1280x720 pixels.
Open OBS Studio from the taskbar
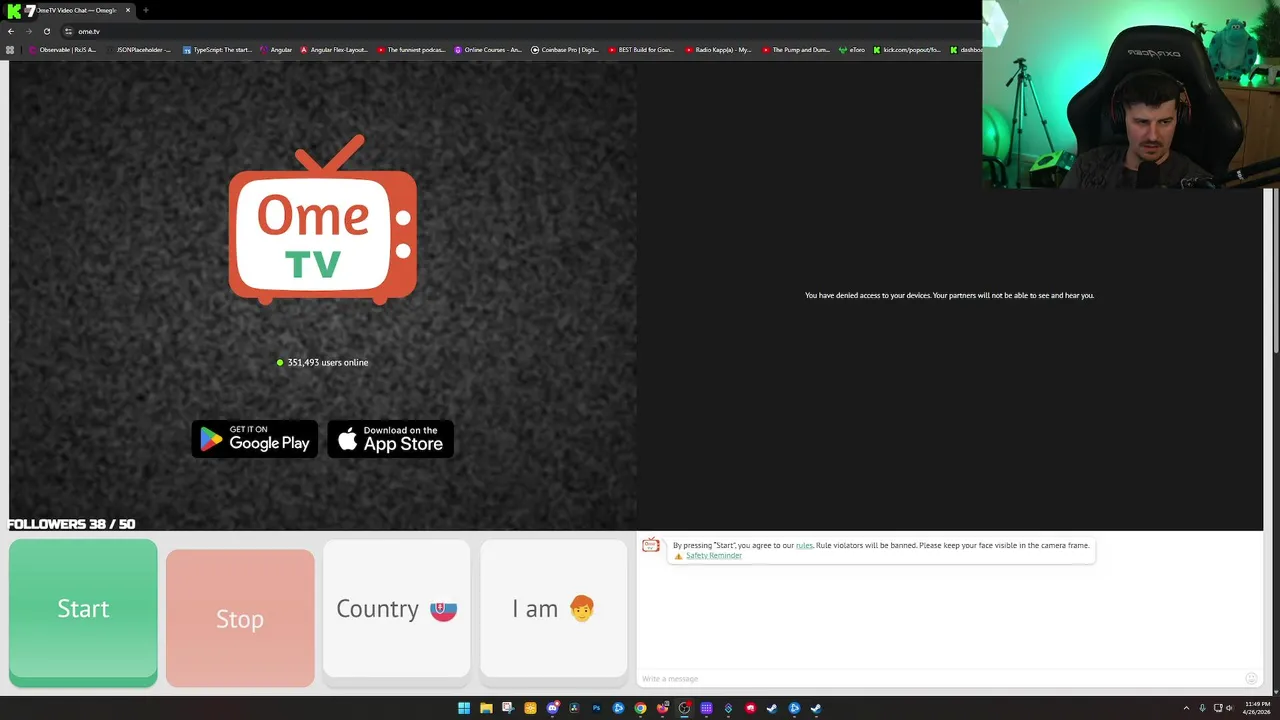pyautogui.click(x=684, y=708)
